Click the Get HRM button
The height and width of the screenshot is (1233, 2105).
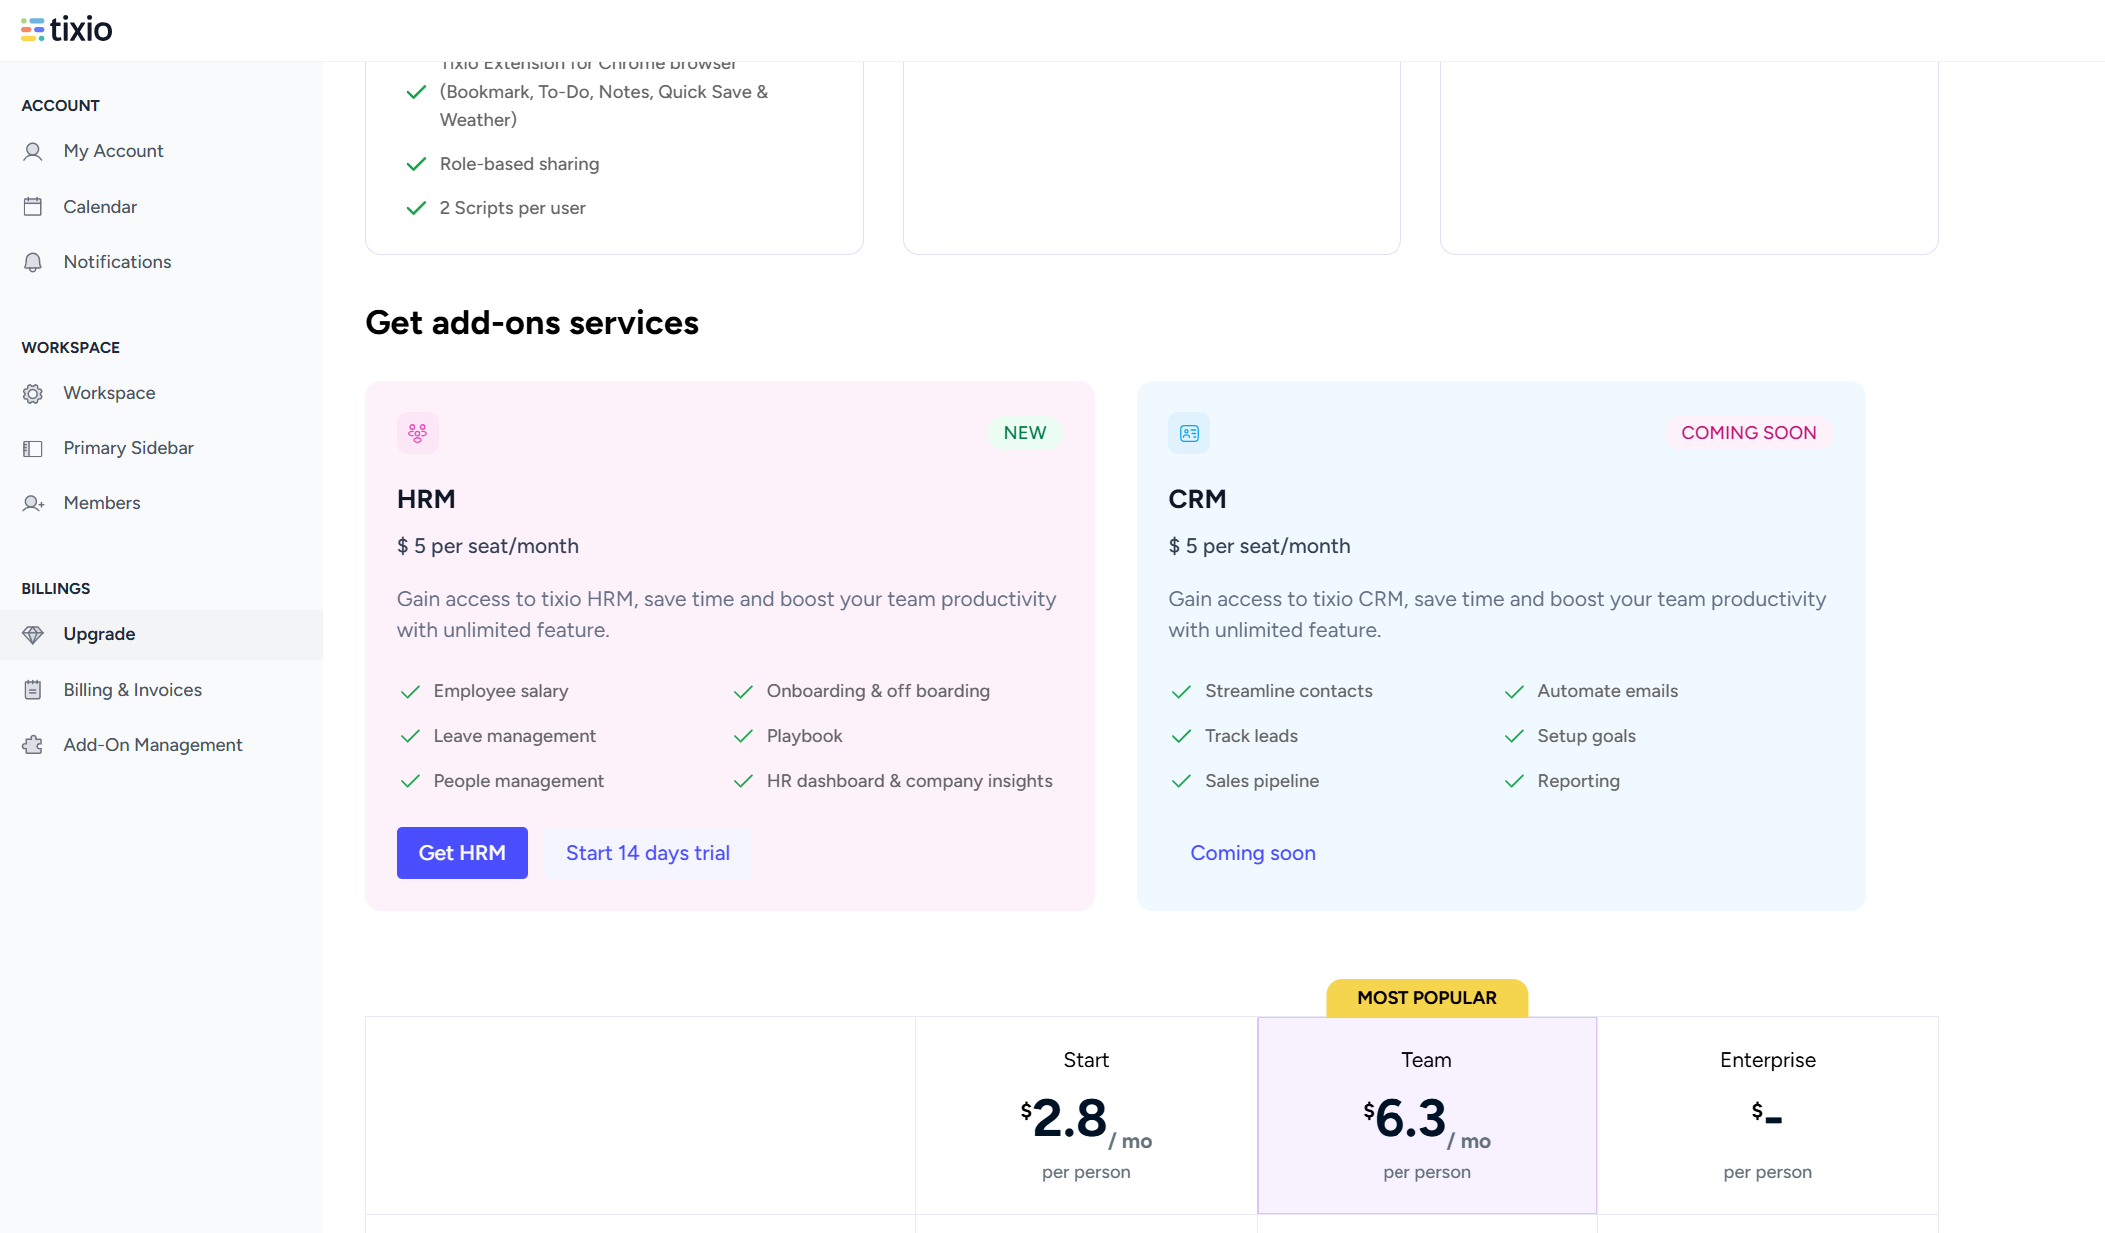(x=462, y=853)
